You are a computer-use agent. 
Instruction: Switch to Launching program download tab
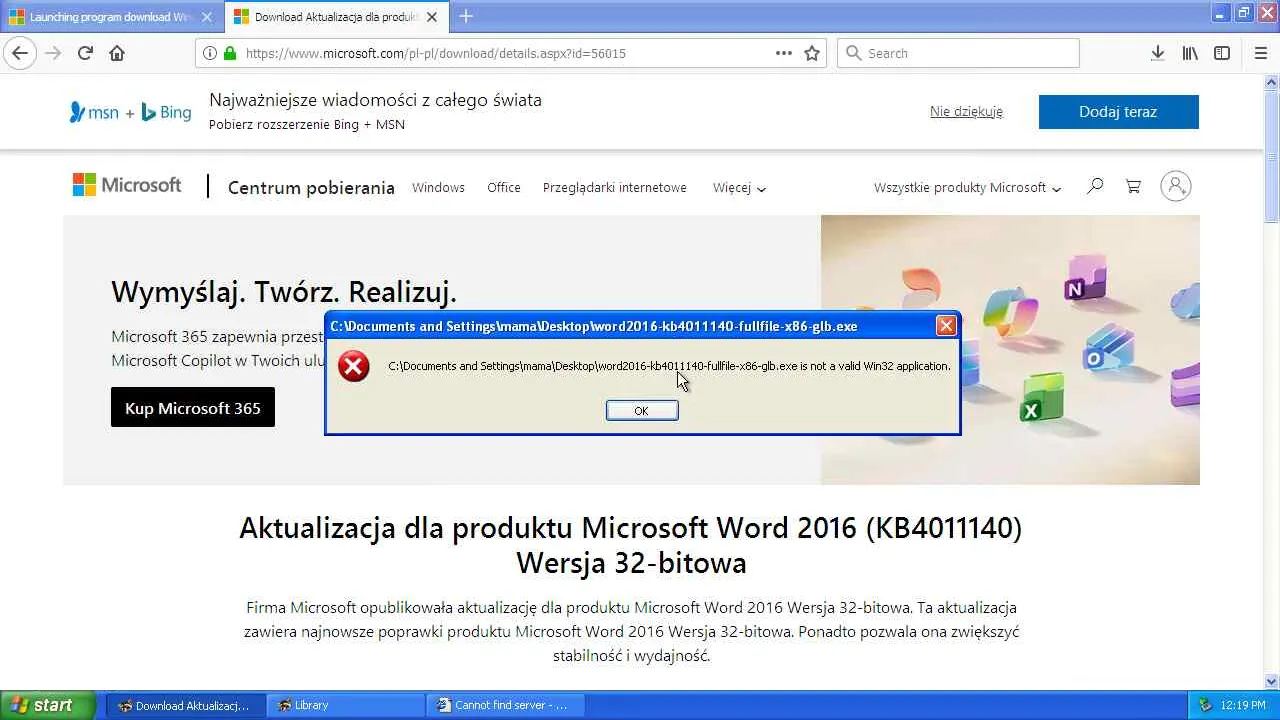[111, 17]
